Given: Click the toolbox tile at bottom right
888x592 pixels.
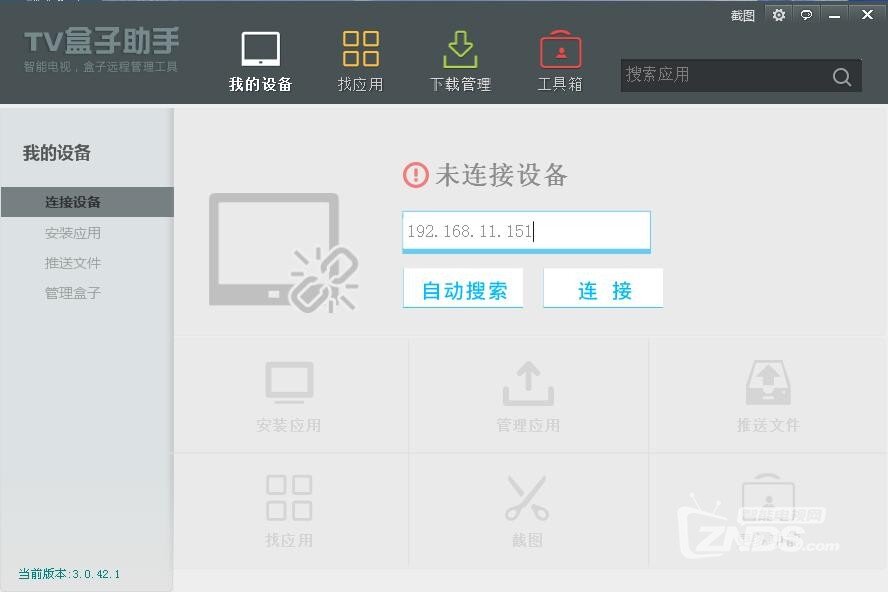Looking at the screenshot, I should point(769,511).
